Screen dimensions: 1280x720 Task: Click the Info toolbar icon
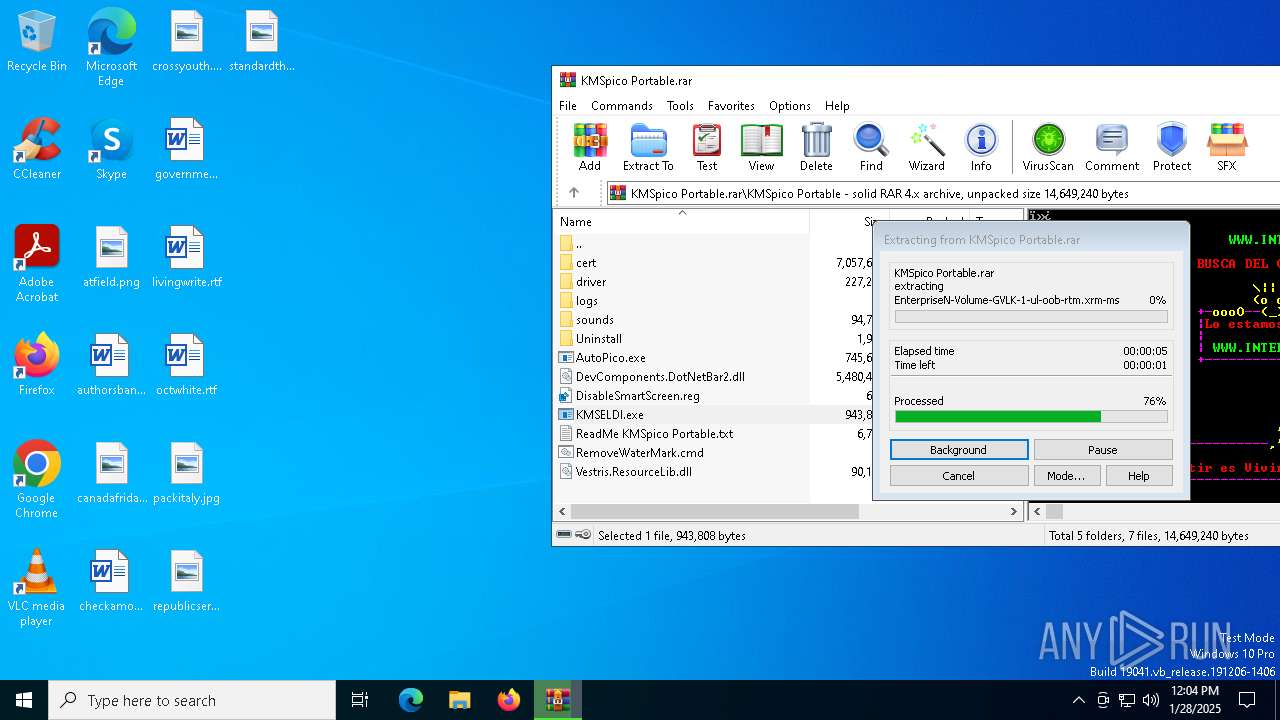(x=981, y=148)
